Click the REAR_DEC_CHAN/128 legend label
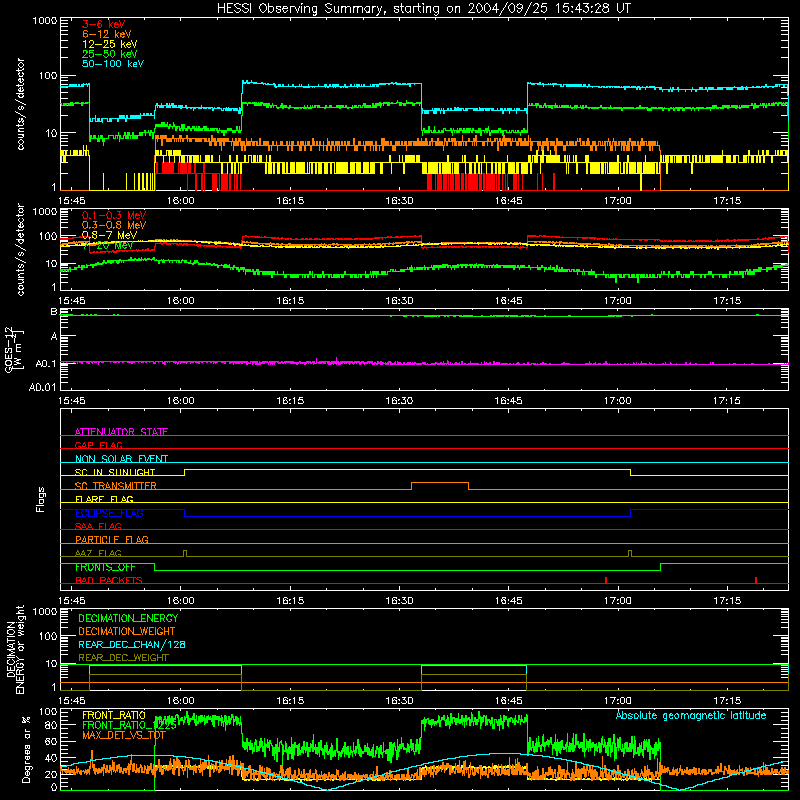Viewport: 800px width, 800px height. tap(132, 644)
